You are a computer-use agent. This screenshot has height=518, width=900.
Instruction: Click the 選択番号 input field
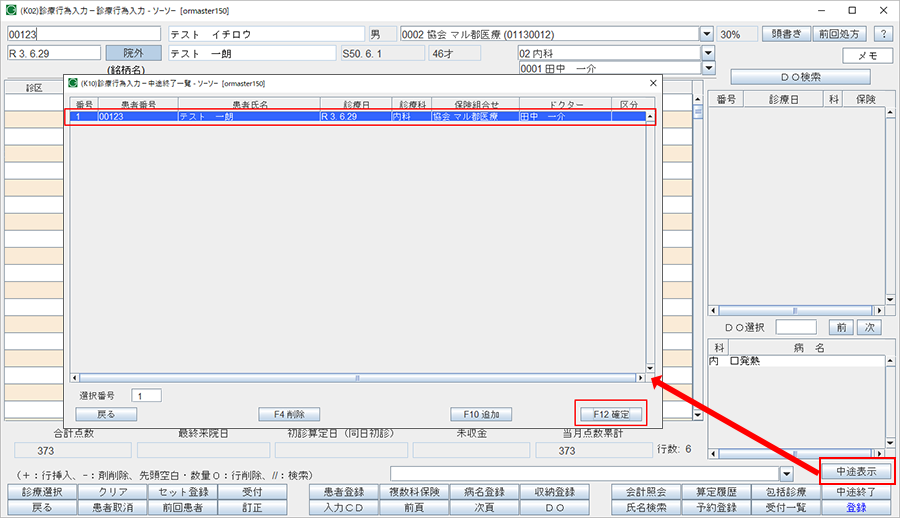pyautogui.click(x=146, y=396)
